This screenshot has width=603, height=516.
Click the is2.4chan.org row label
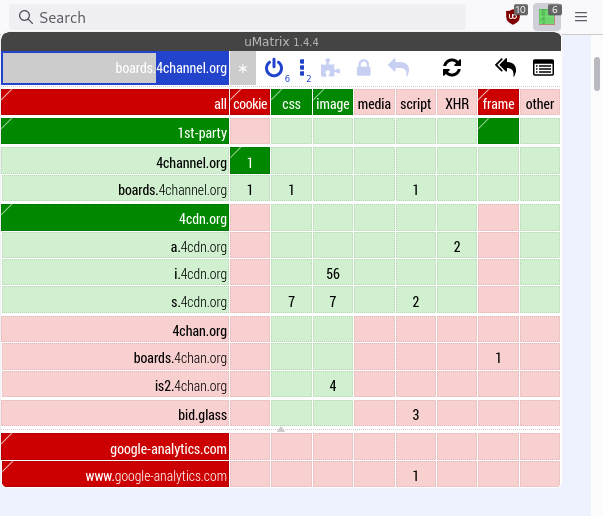click(x=115, y=384)
